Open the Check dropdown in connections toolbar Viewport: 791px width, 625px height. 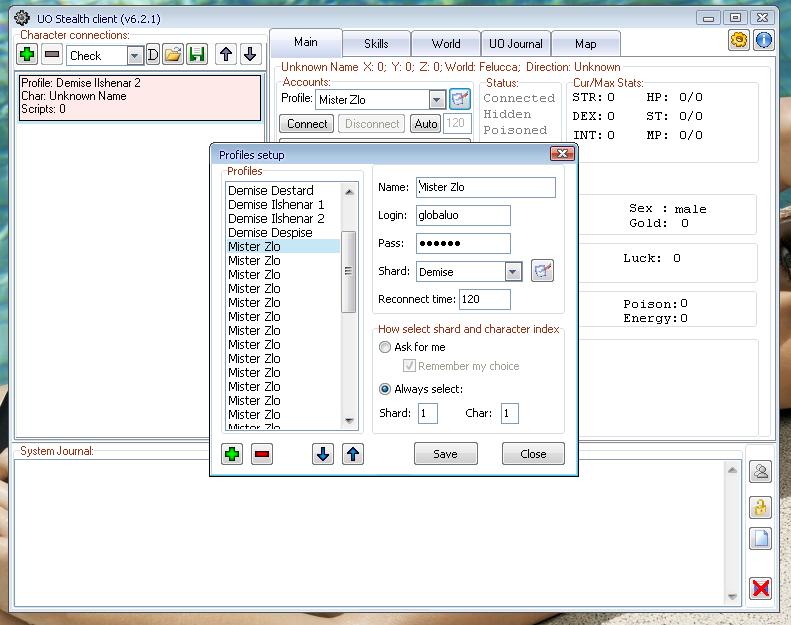tap(135, 55)
